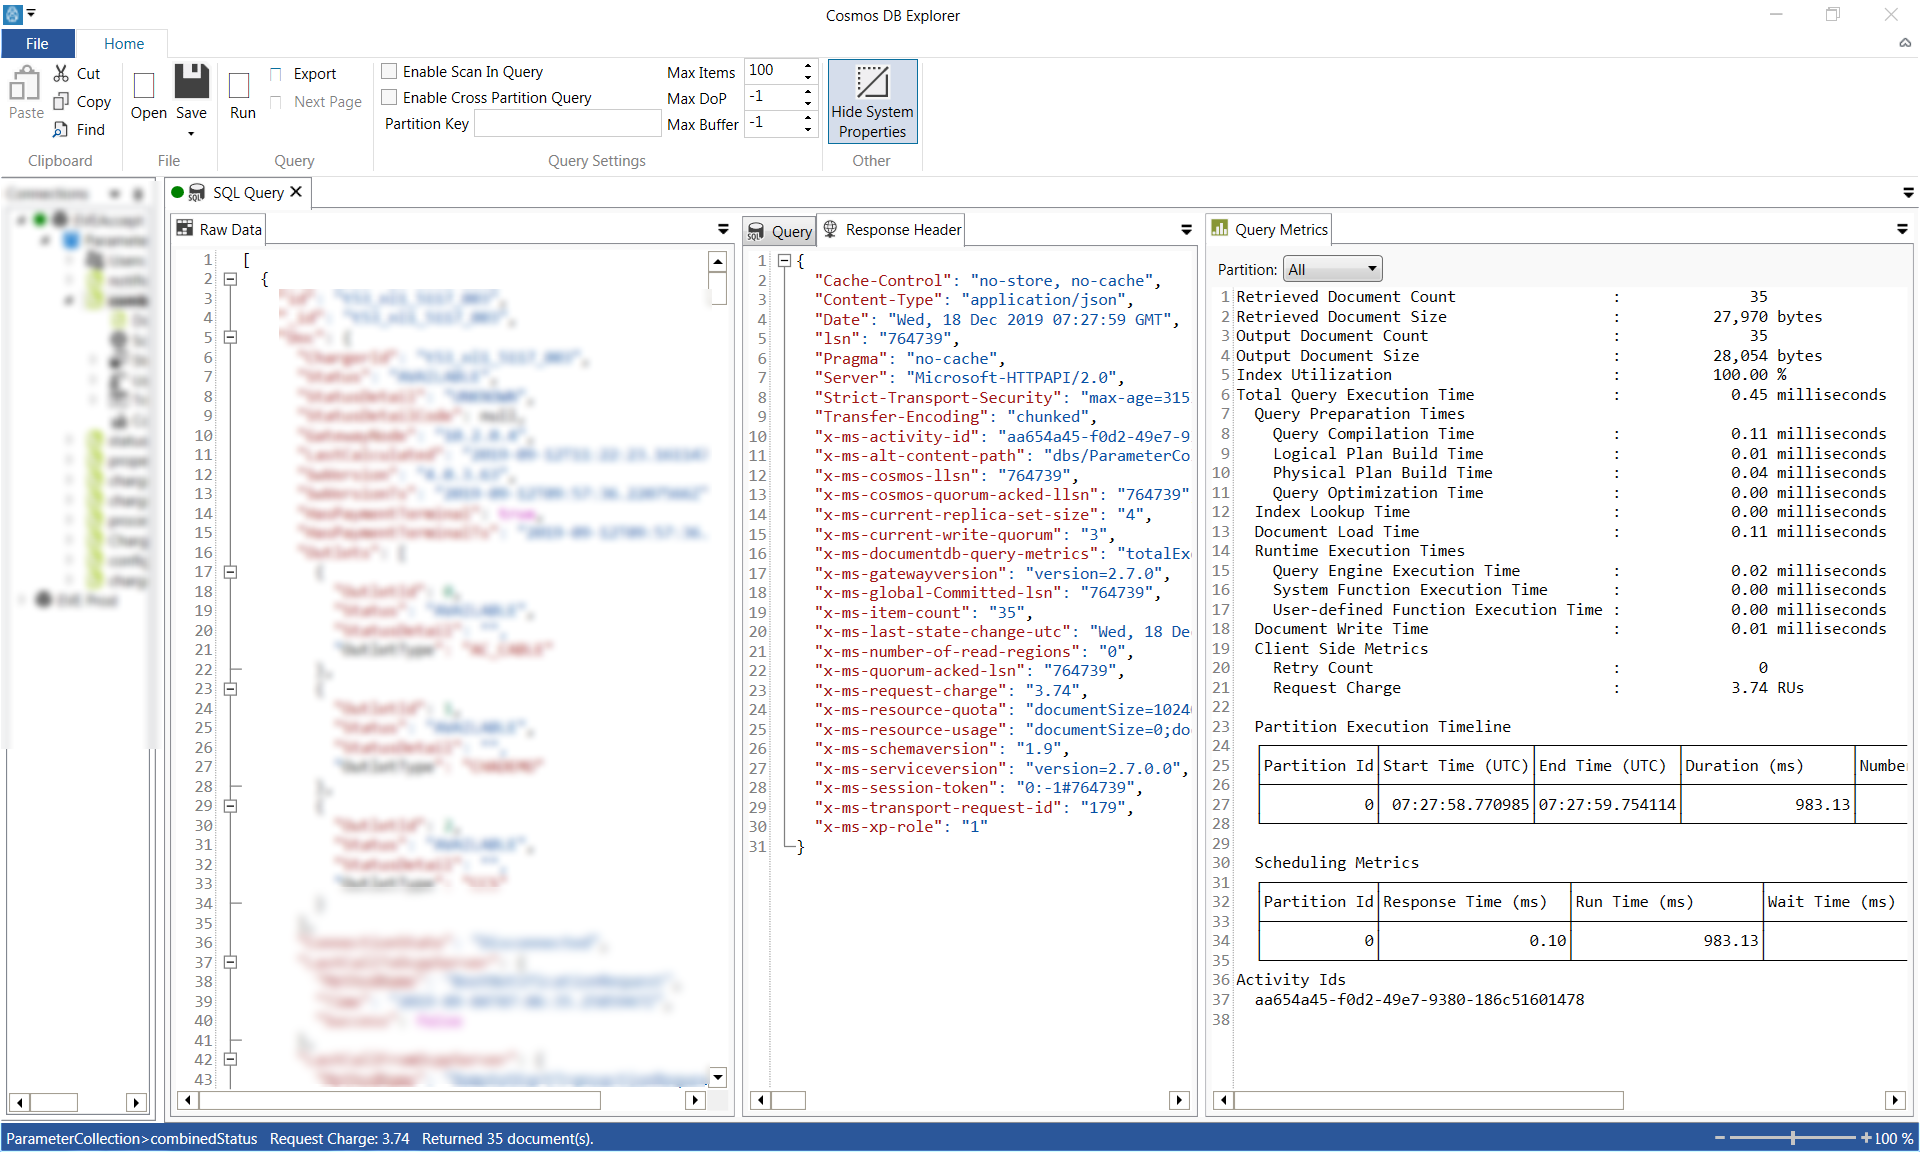The height and width of the screenshot is (1152, 1920).
Task: Open the Query panel options dropdown
Action: pos(1187,230)
